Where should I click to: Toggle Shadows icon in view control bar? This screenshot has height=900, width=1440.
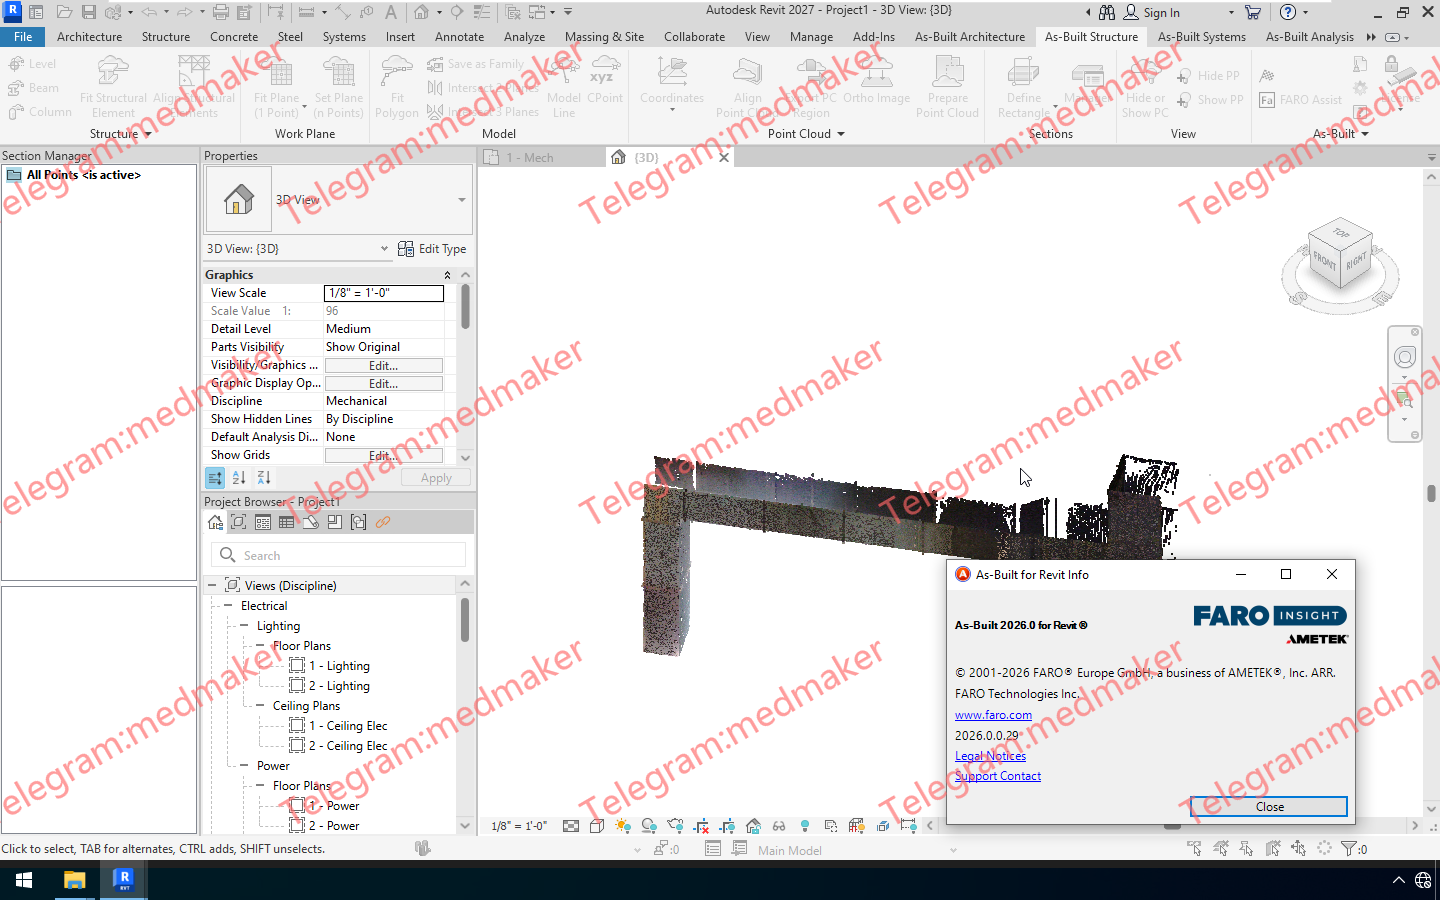(649, 826)
